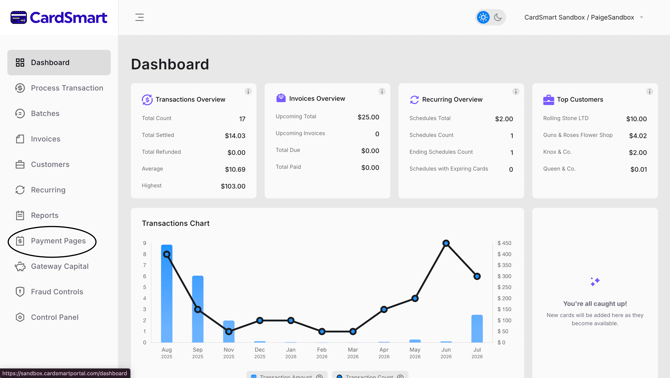The height and width of the screenshot is (378, 670).
Task: Click Guns & Roses Flower Shop customer
Action: 578,135
